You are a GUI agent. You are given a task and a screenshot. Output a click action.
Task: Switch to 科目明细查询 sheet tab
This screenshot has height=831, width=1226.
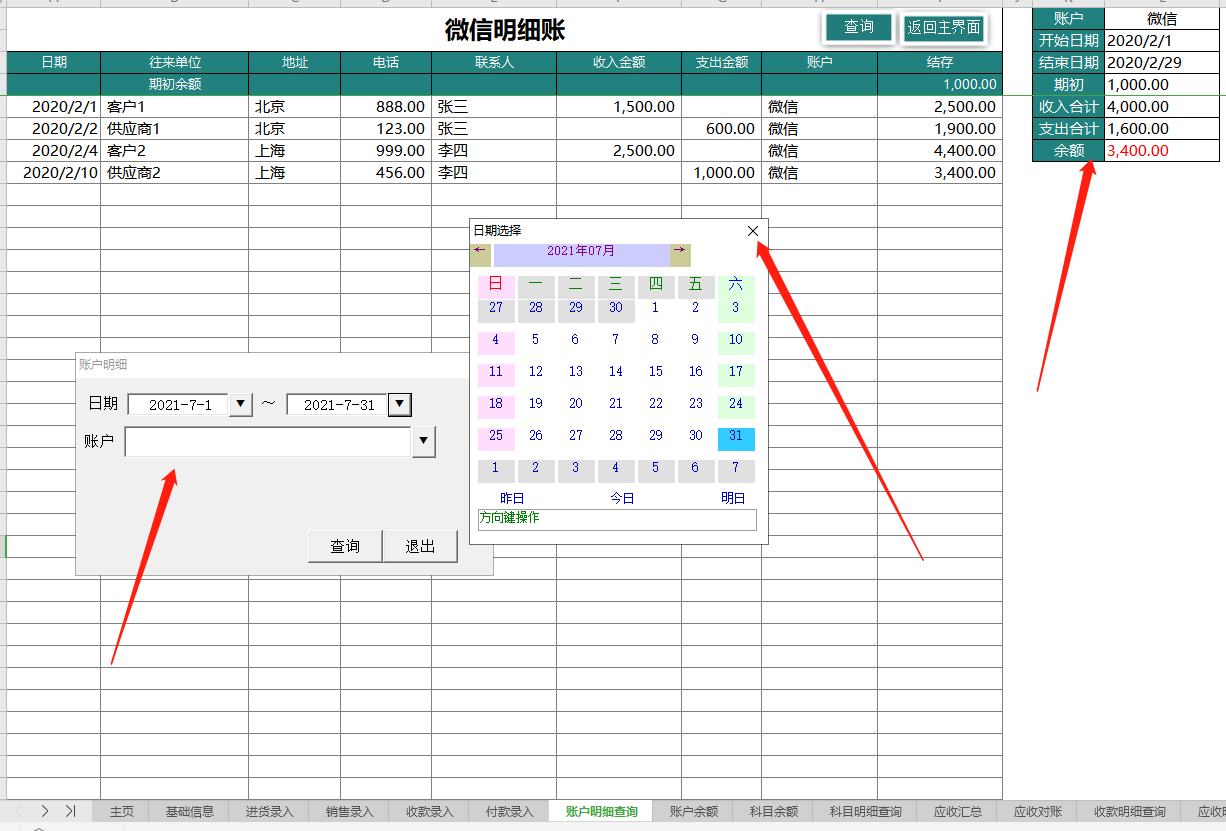(x=866, y=811)
